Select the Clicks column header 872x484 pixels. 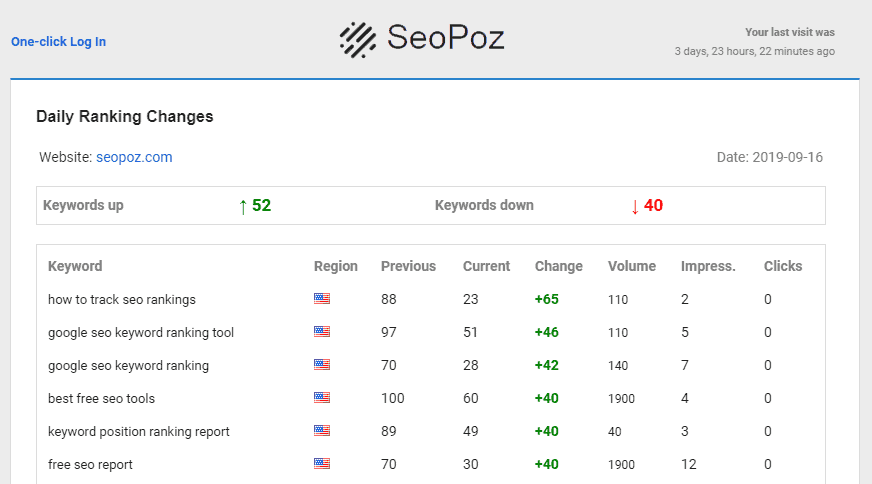point(783,266)
